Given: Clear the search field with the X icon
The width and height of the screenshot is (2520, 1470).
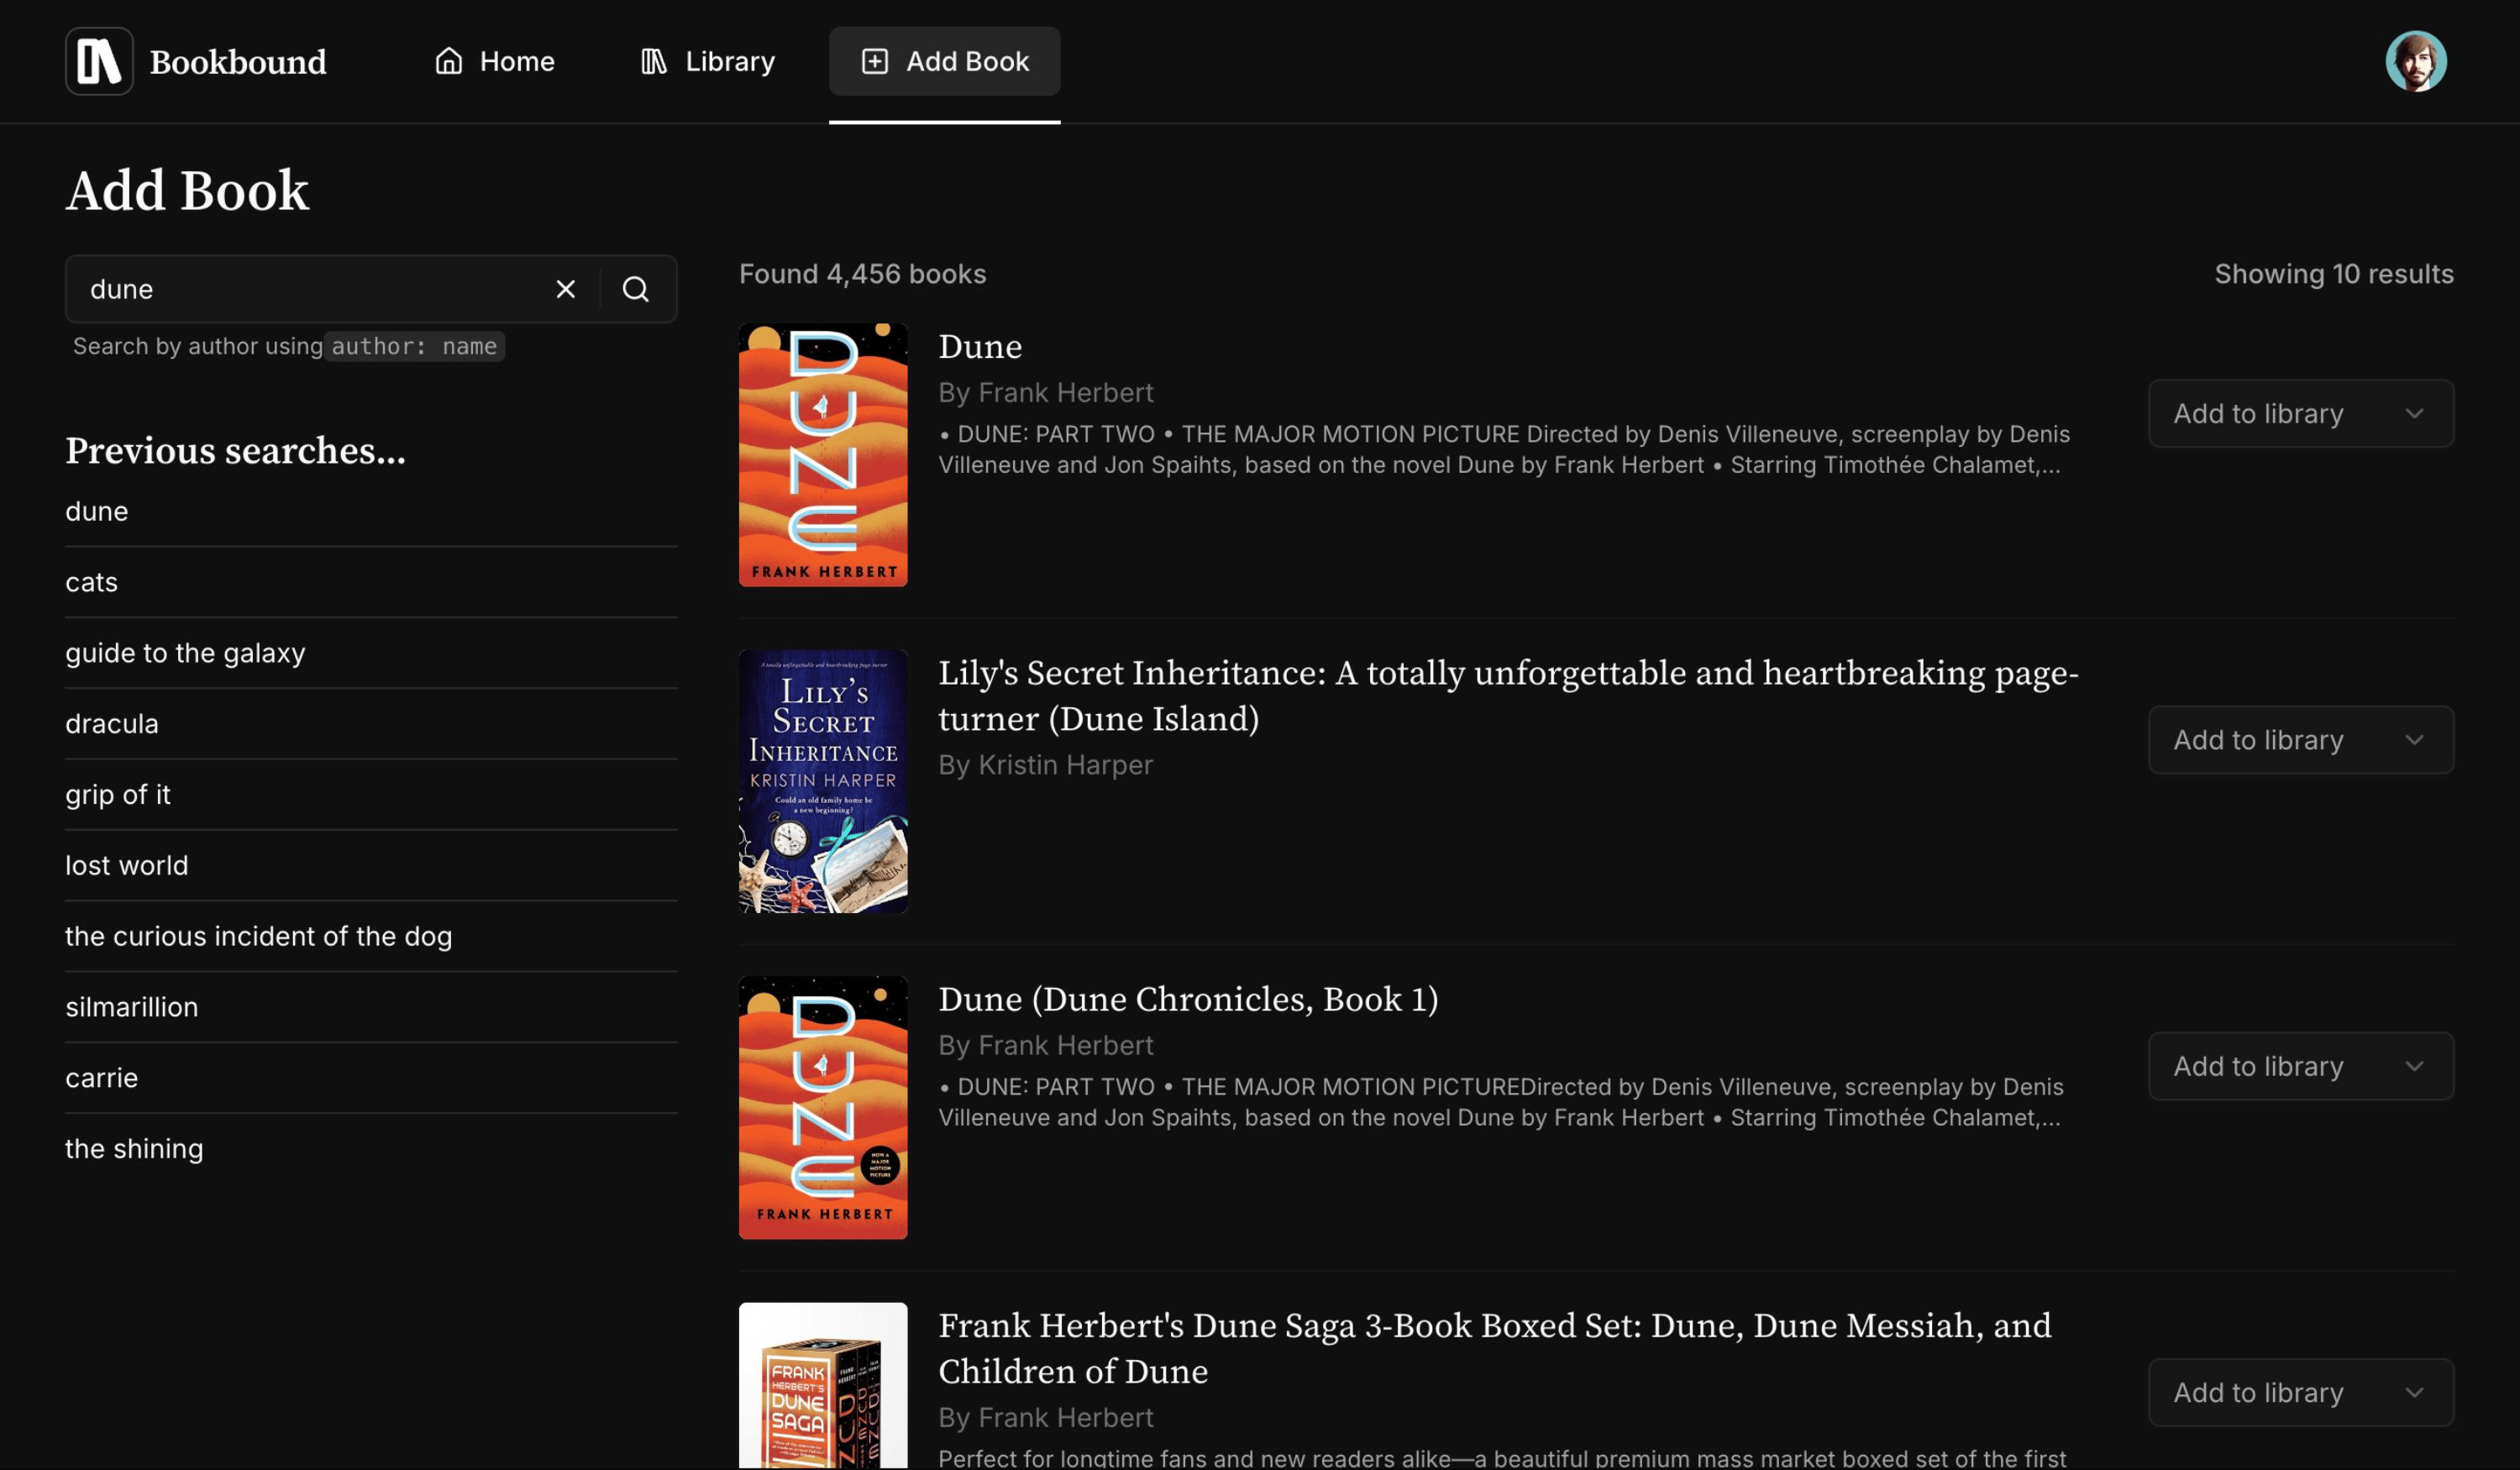Looking at the screenshot, I should tap(565, 289).
